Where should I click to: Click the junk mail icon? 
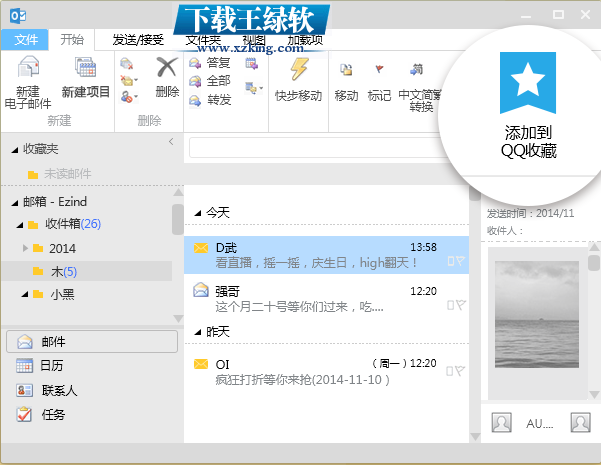point(128,97)
